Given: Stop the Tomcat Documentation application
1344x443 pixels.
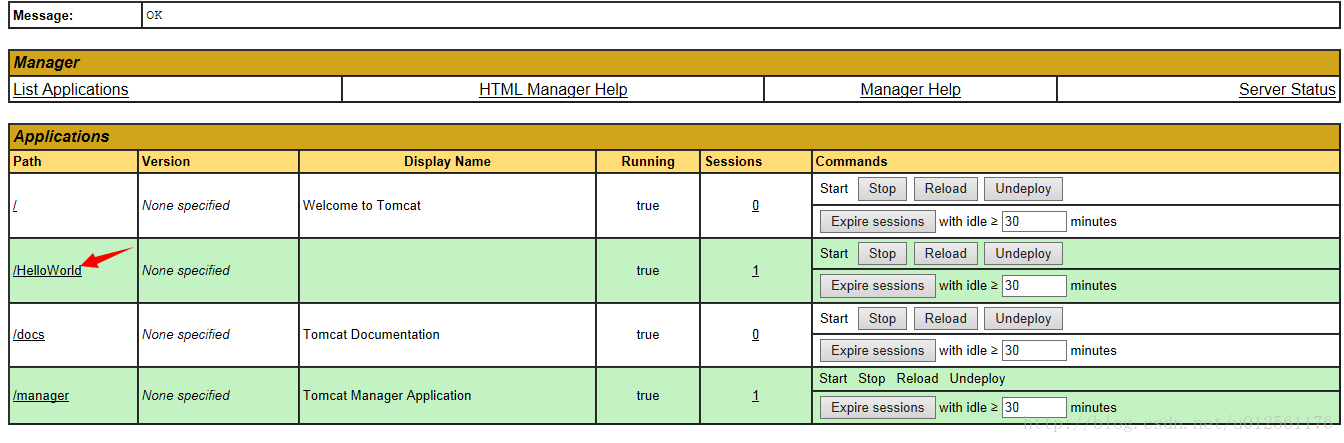Looking at the screenshot, I should click(882, 319).
